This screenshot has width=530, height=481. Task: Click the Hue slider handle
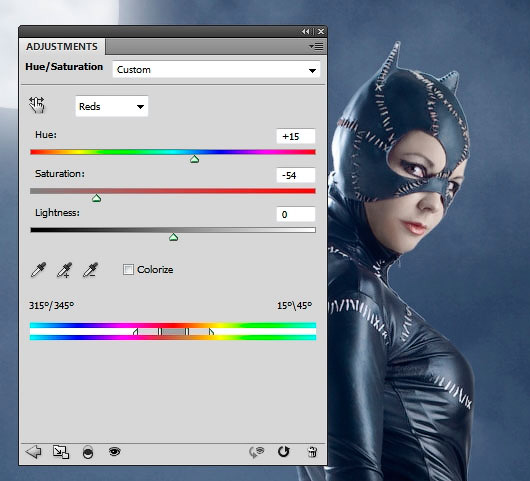point(194,159)
